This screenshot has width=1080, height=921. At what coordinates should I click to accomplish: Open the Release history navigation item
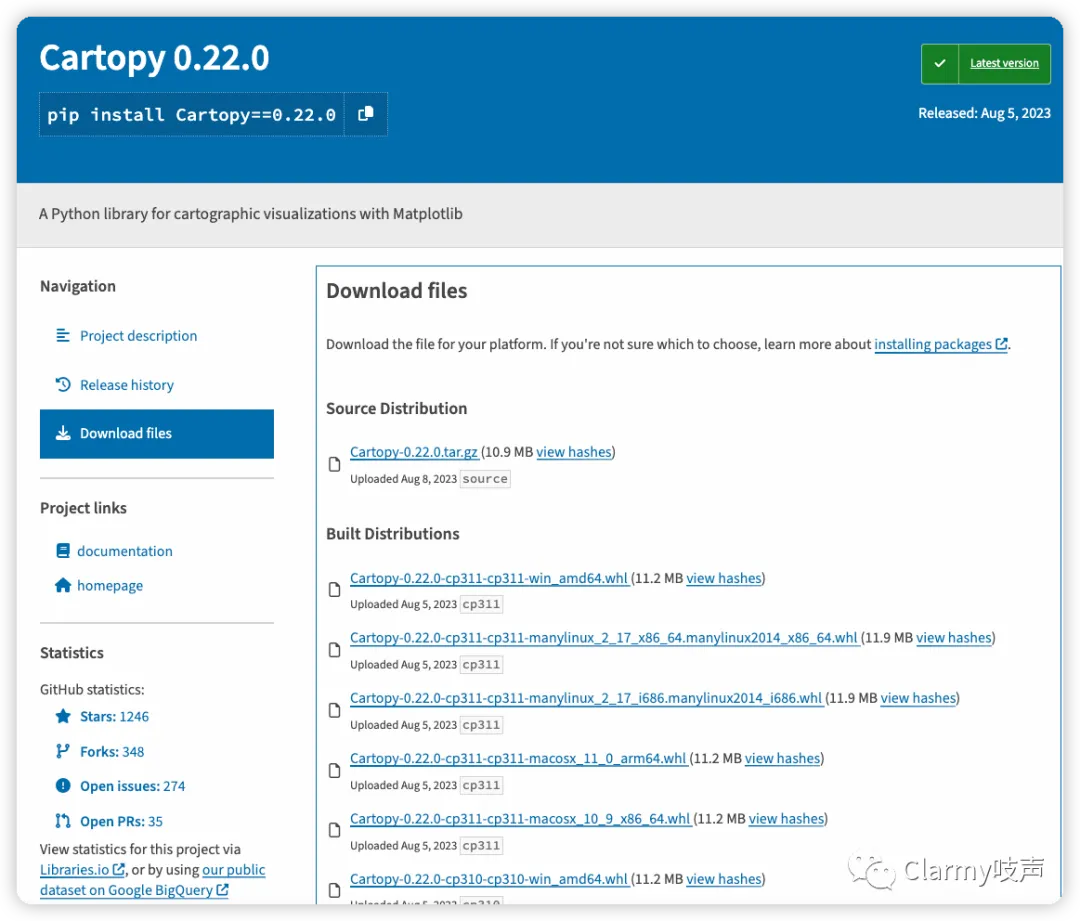point(127,384)
